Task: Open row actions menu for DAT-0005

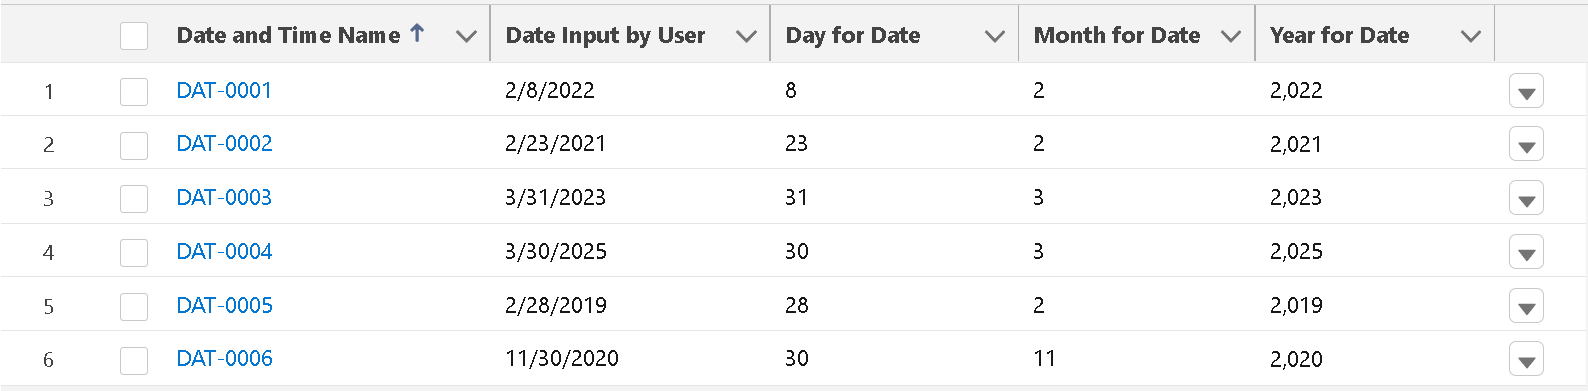Action: [1526, 305]
